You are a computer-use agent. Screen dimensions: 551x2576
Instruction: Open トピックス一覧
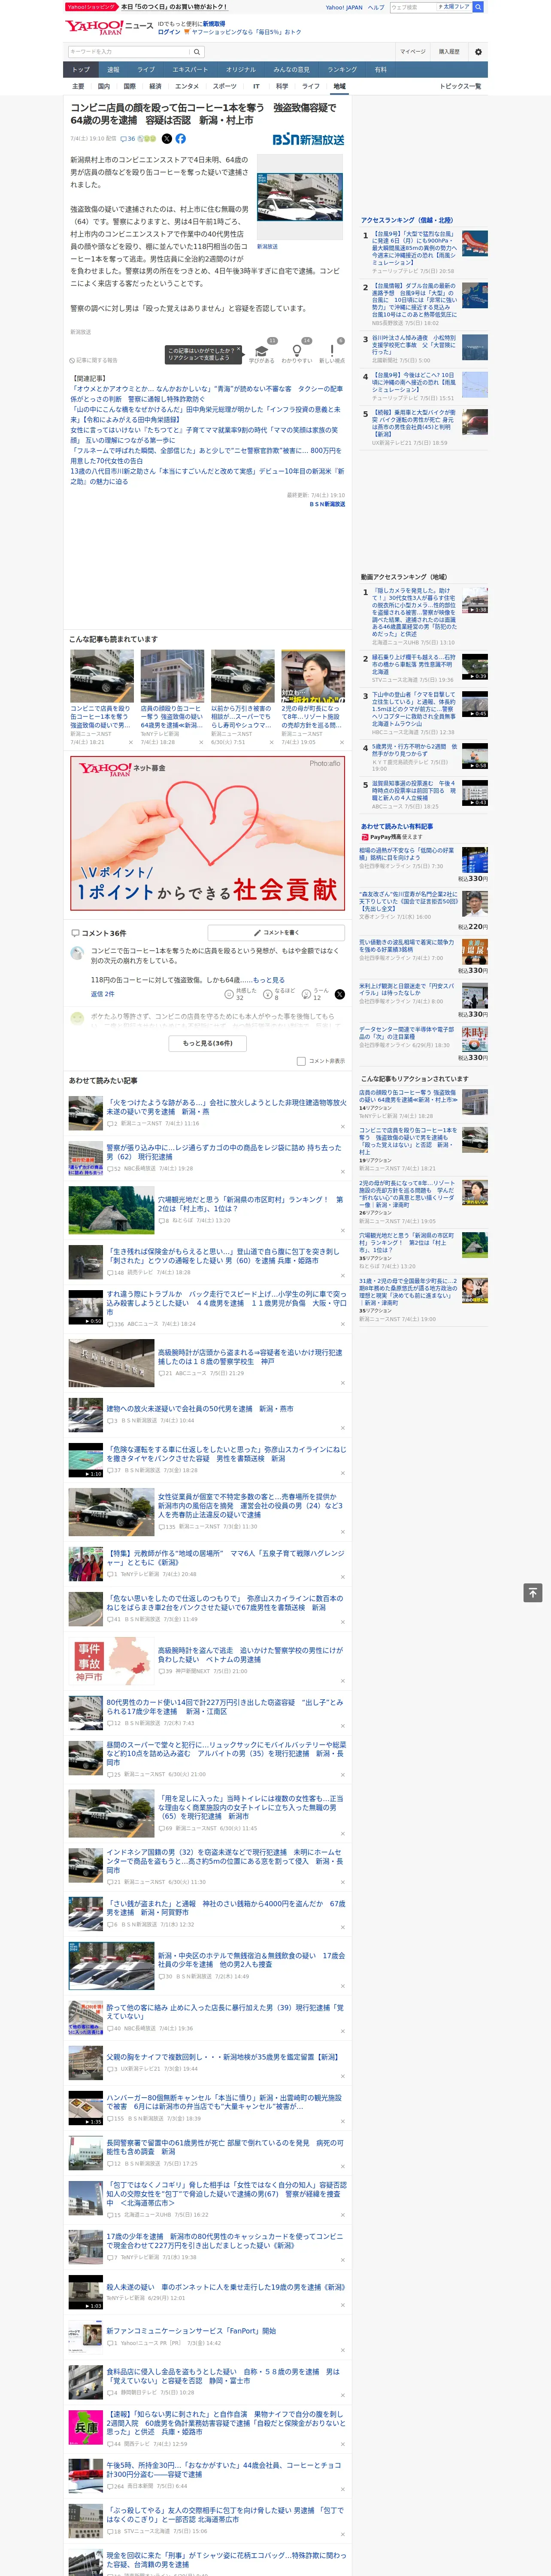[x=461, y=86]
